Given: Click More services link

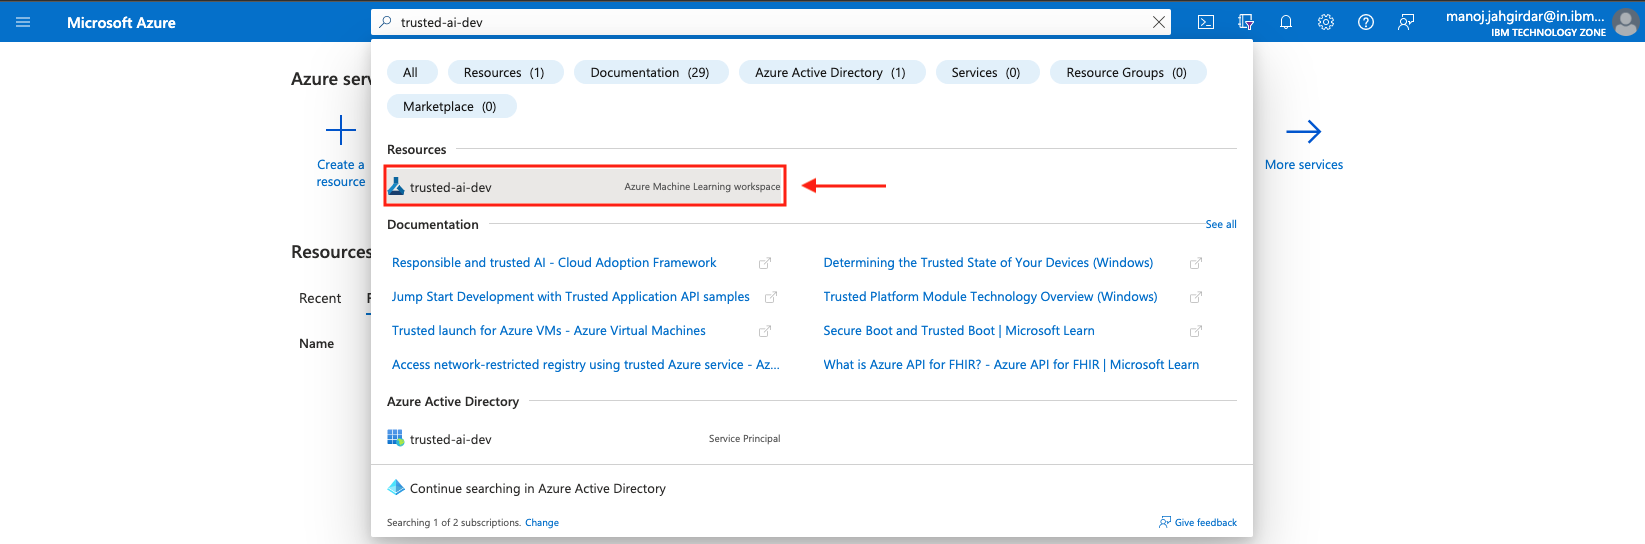Looking at the screenshot, I should click(1304, 165).
